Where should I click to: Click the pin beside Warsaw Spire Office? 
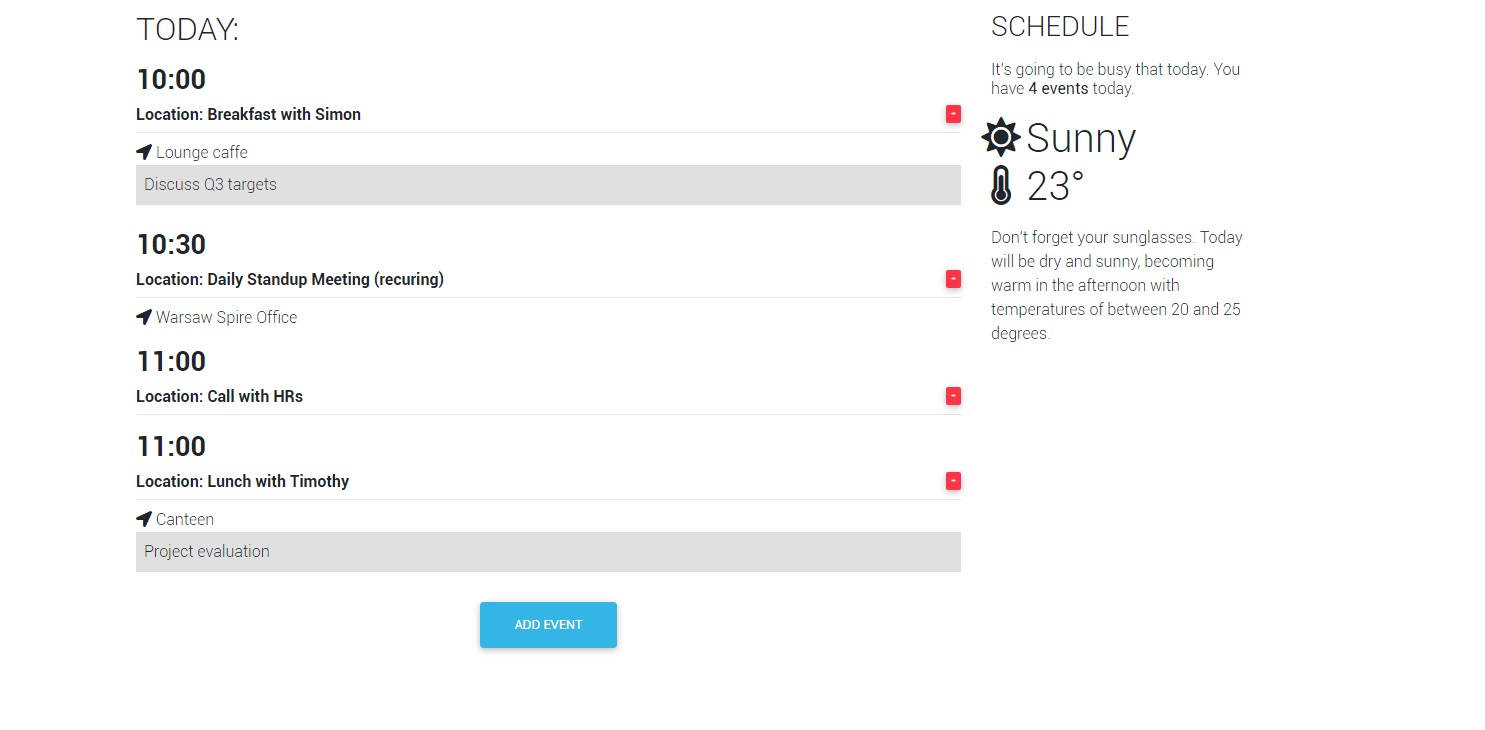tap(143, 316)
